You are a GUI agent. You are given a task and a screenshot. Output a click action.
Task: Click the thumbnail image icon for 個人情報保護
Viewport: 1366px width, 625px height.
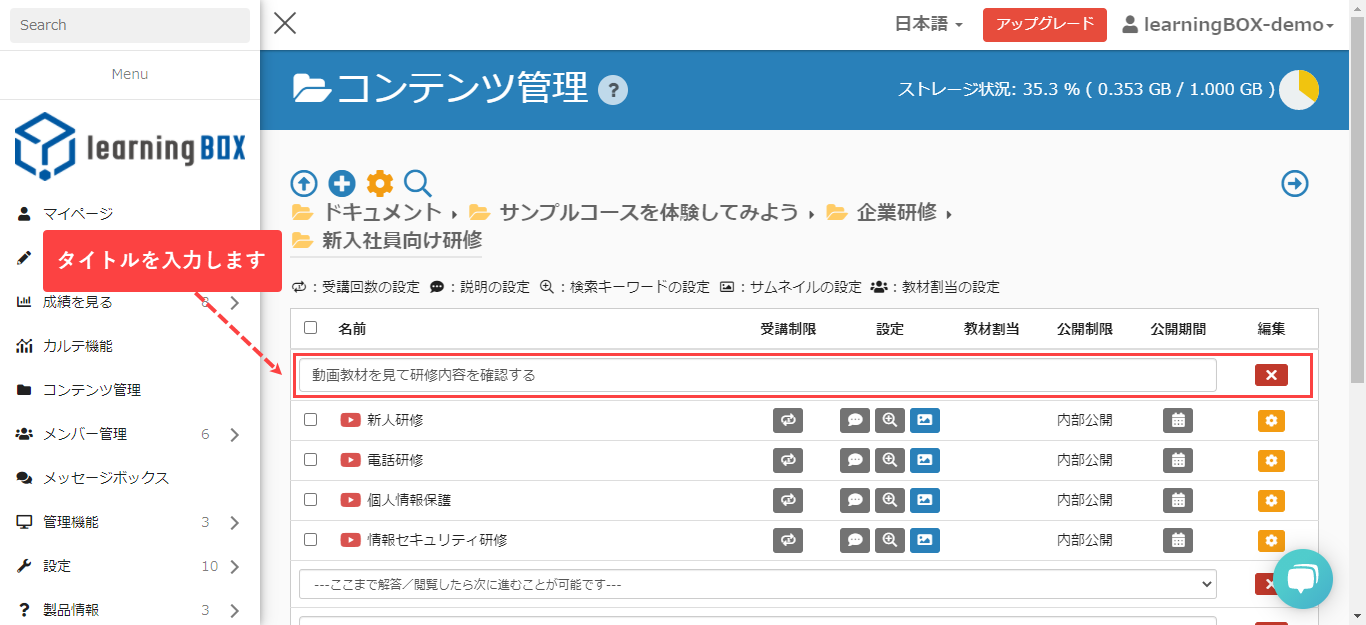click(925, 501)
